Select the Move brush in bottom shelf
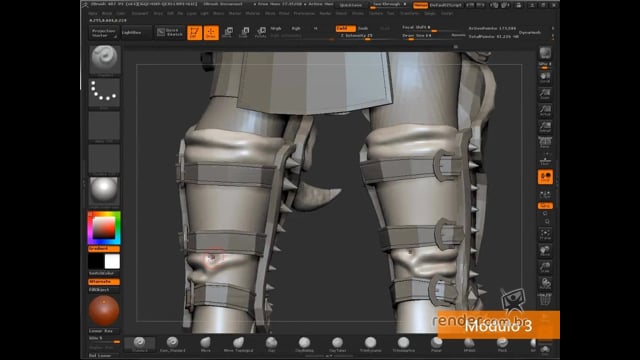 click(205, 344)
